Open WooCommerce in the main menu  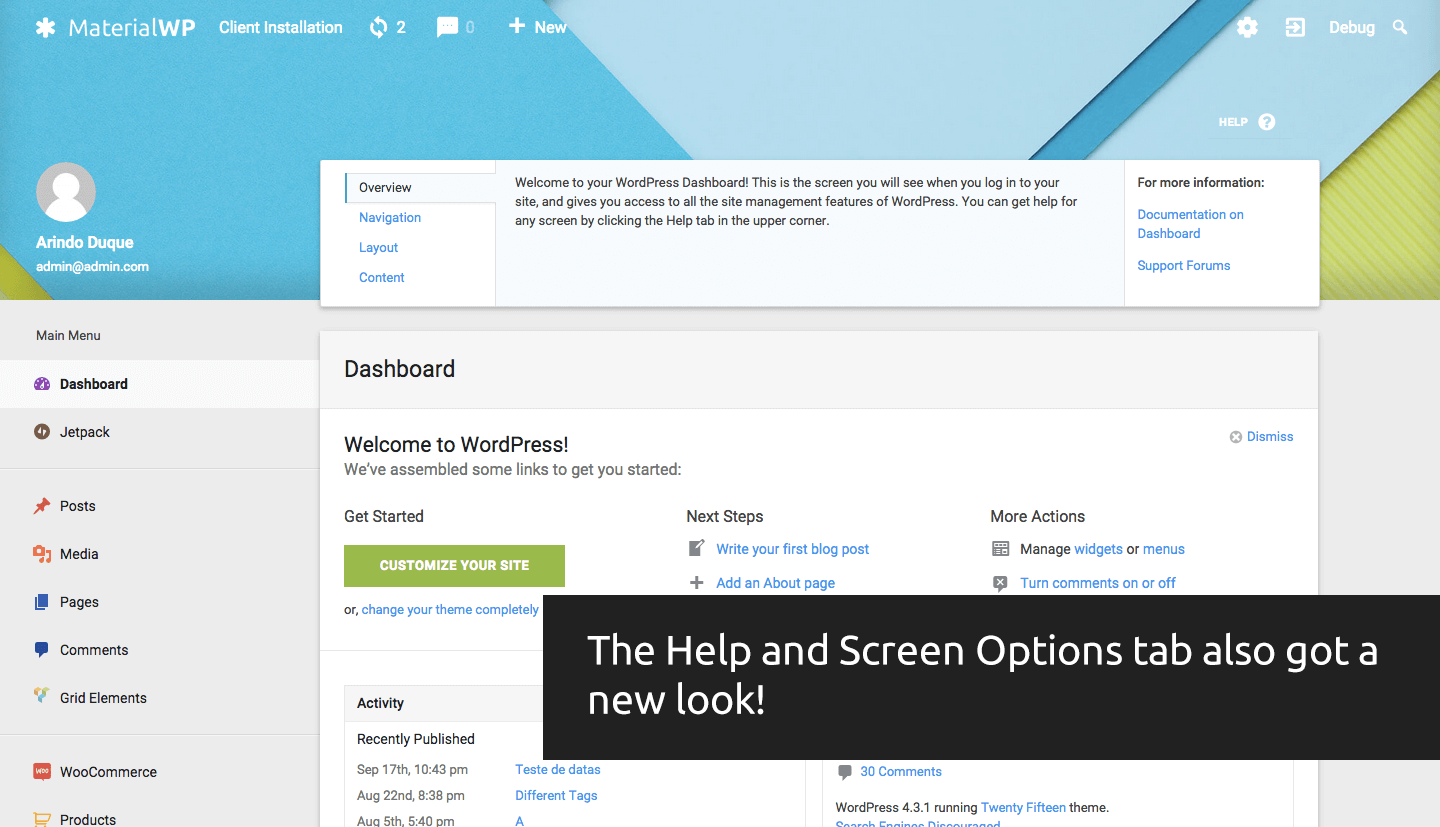click(x=160, y=772)
